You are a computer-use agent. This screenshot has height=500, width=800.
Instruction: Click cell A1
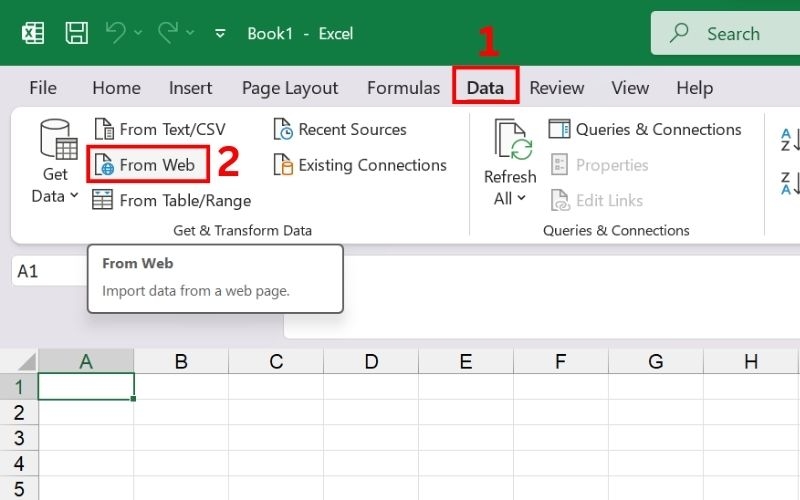point(86,386)
